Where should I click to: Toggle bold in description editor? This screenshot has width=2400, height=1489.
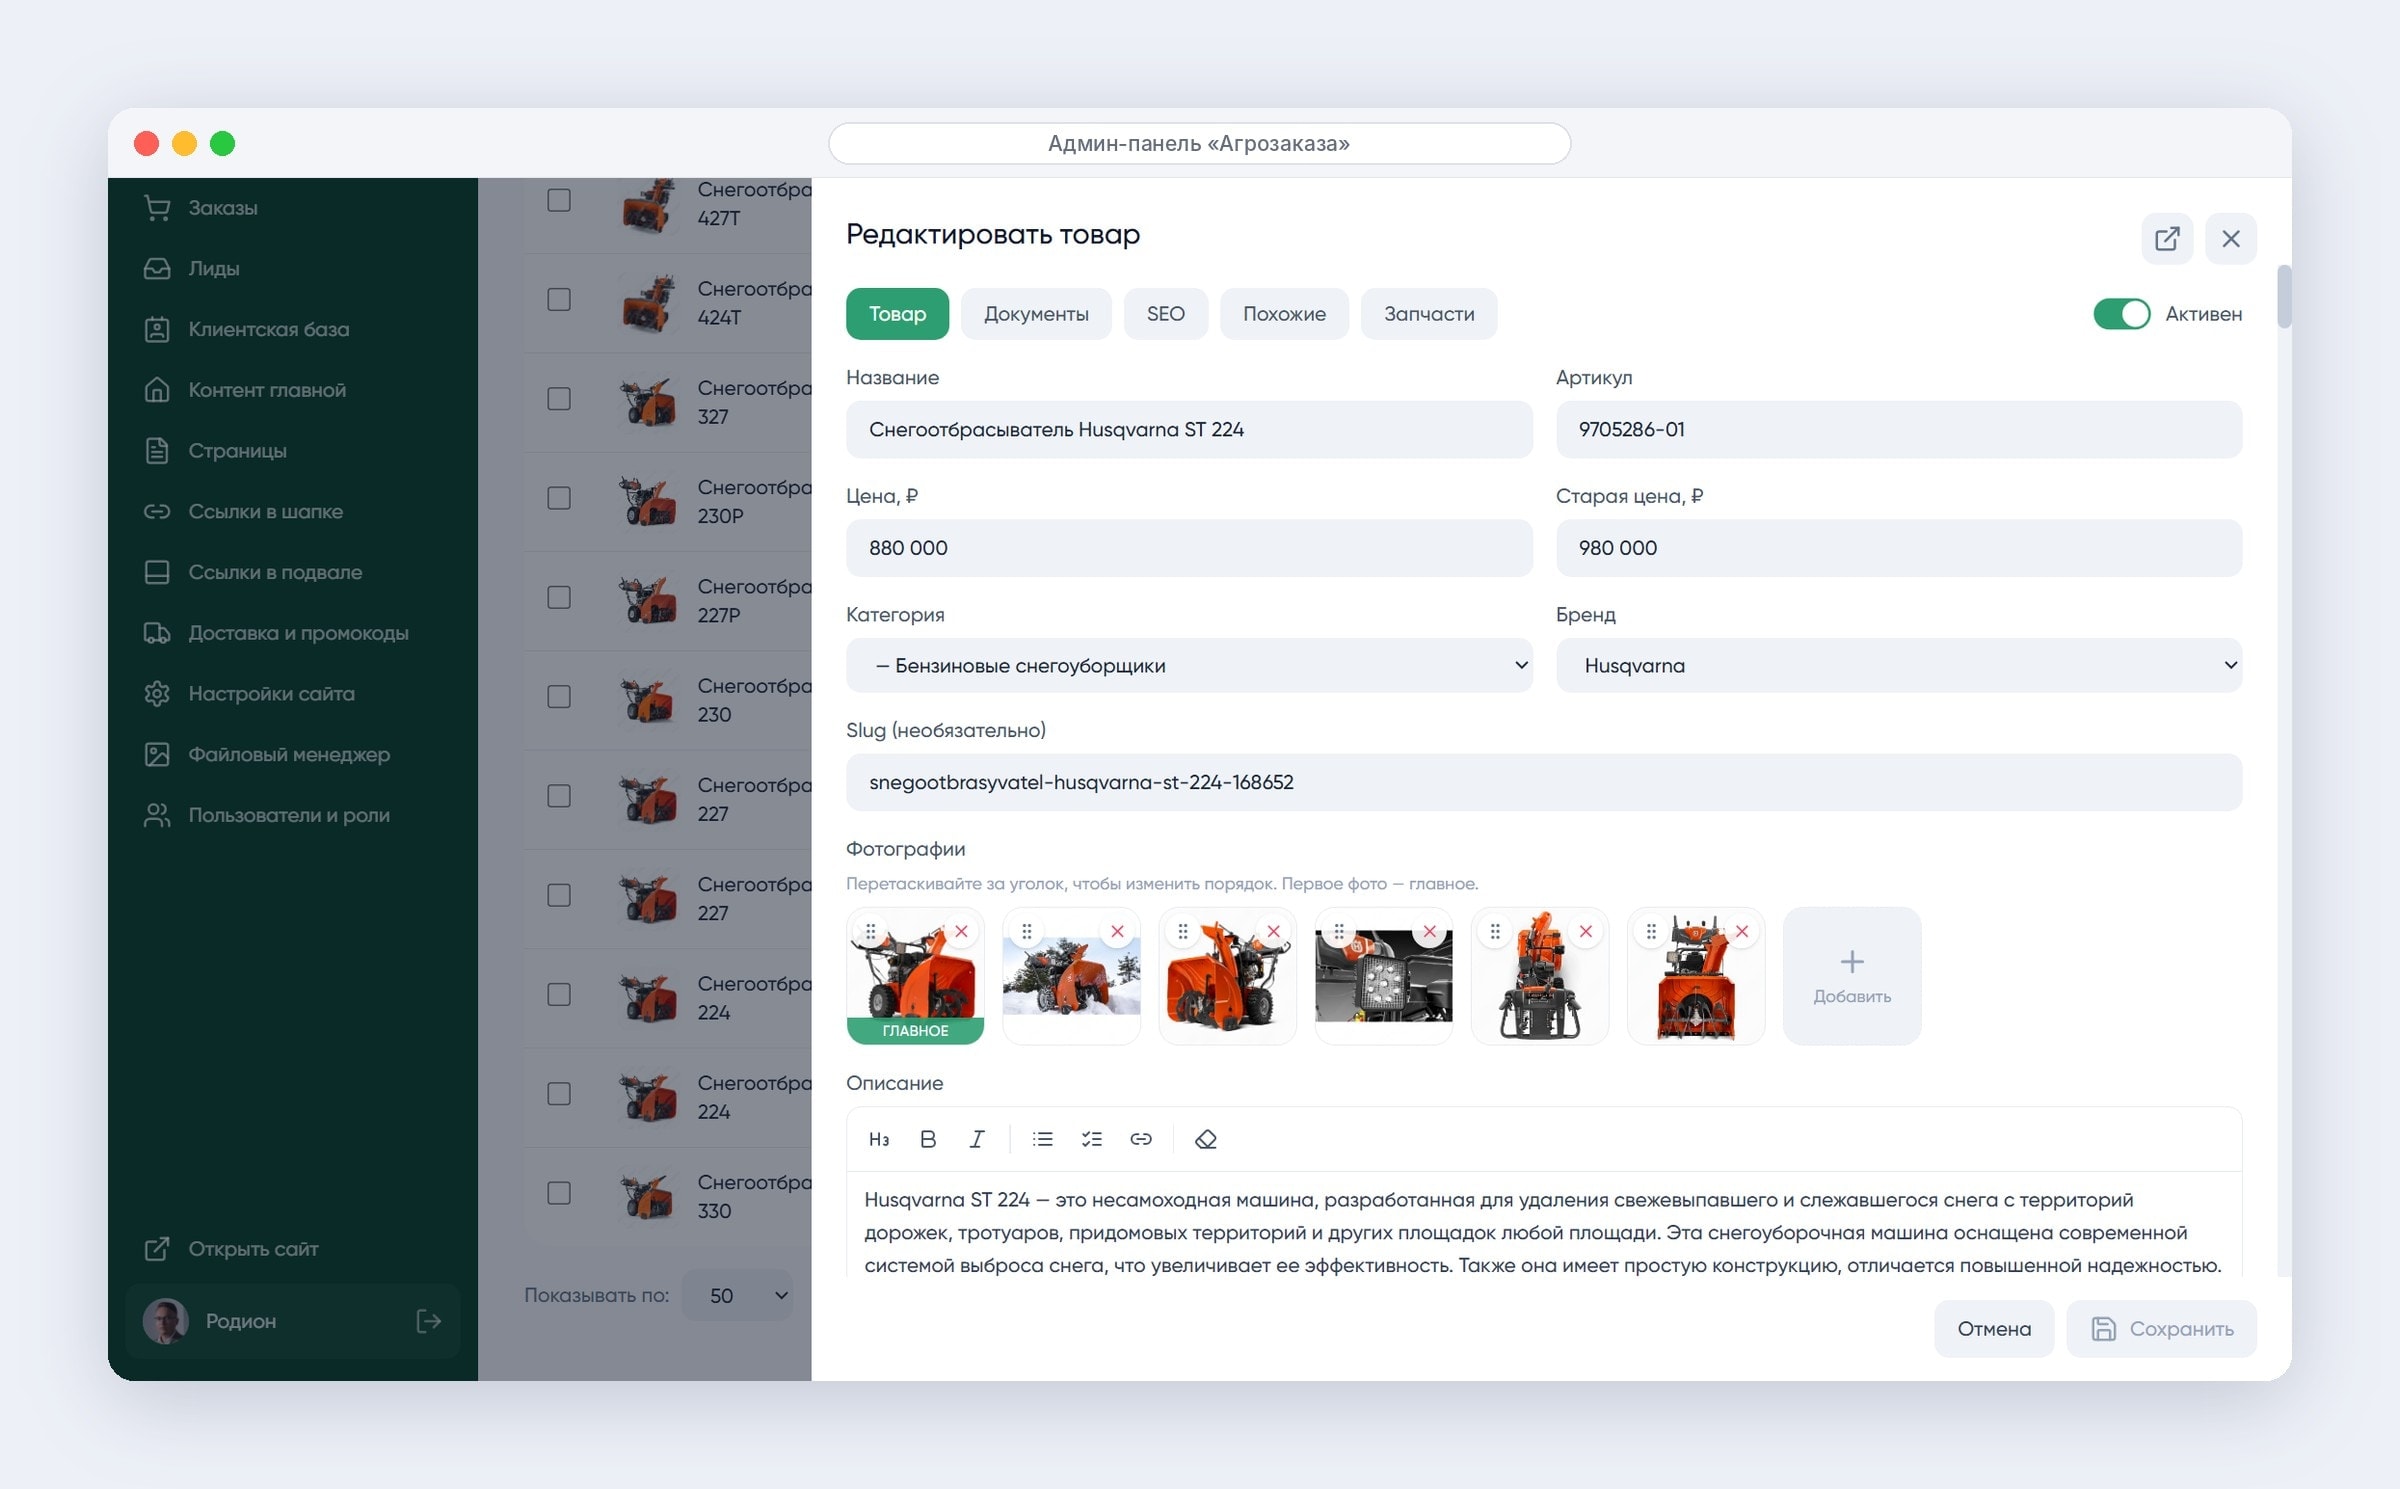pyautogui.click(x=928, y=1139)
